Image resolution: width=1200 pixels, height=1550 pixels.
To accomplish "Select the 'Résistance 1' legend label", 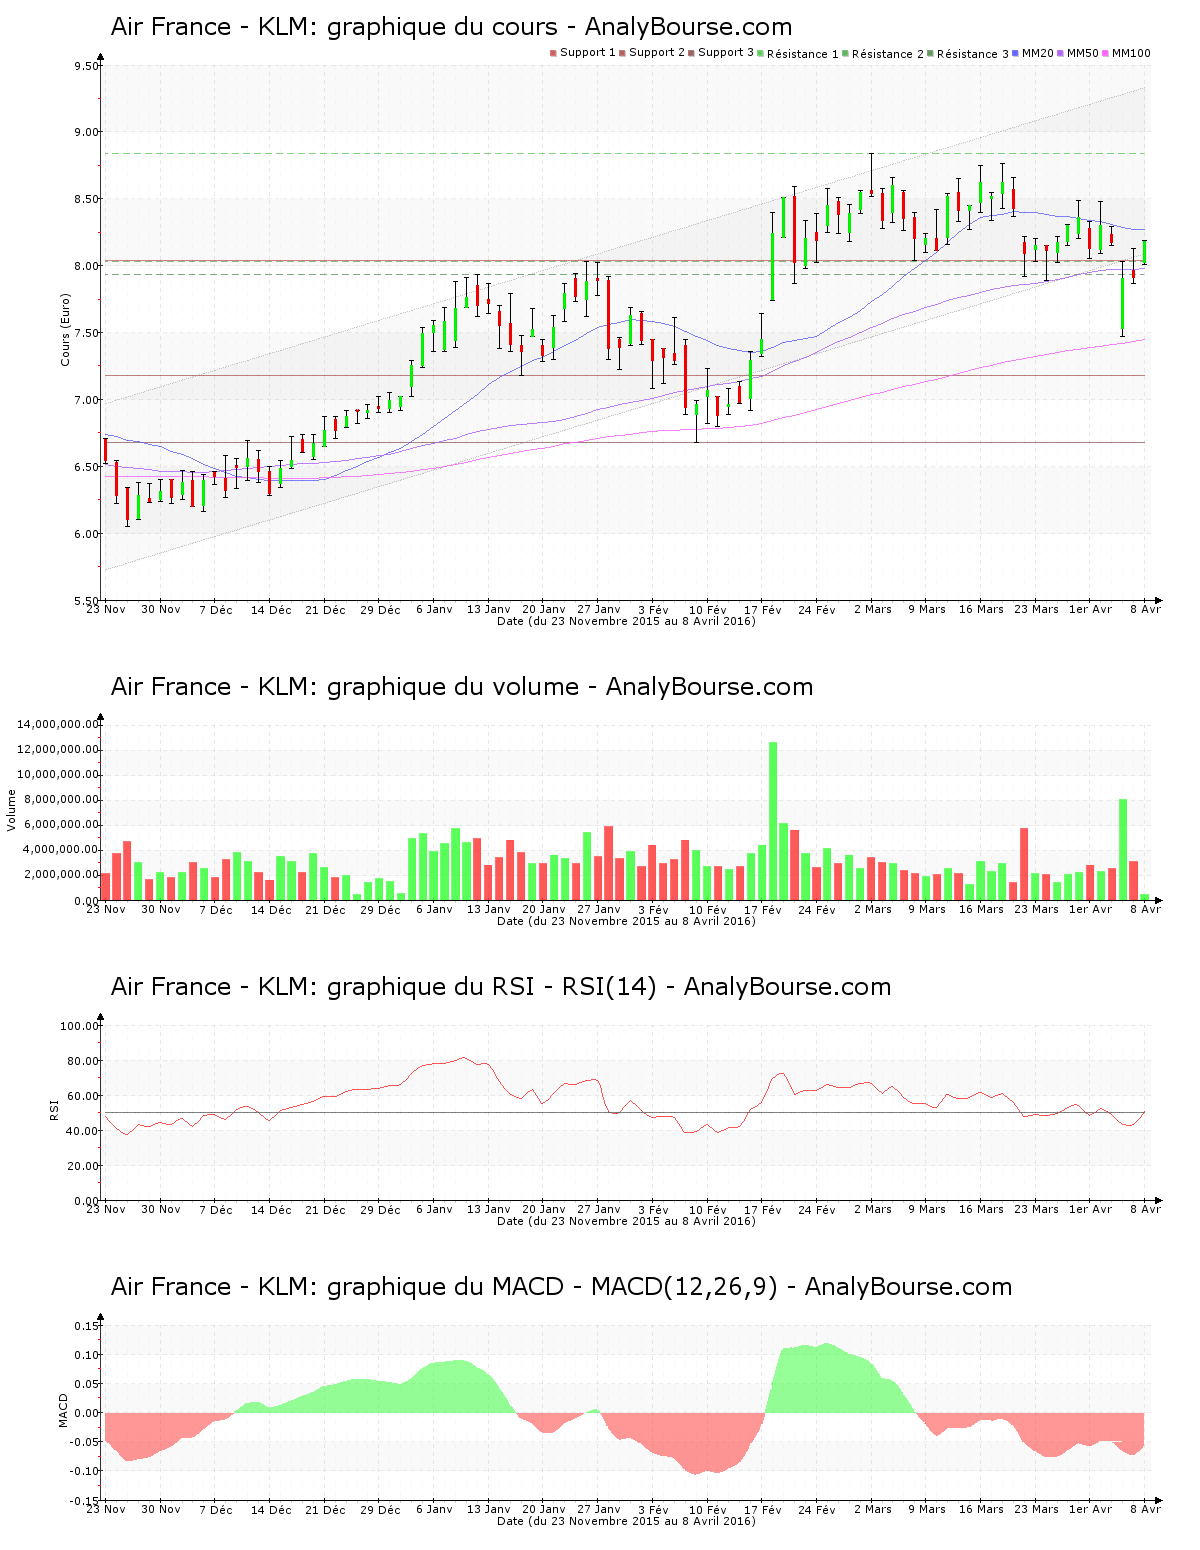I will [x=803, y=54].
